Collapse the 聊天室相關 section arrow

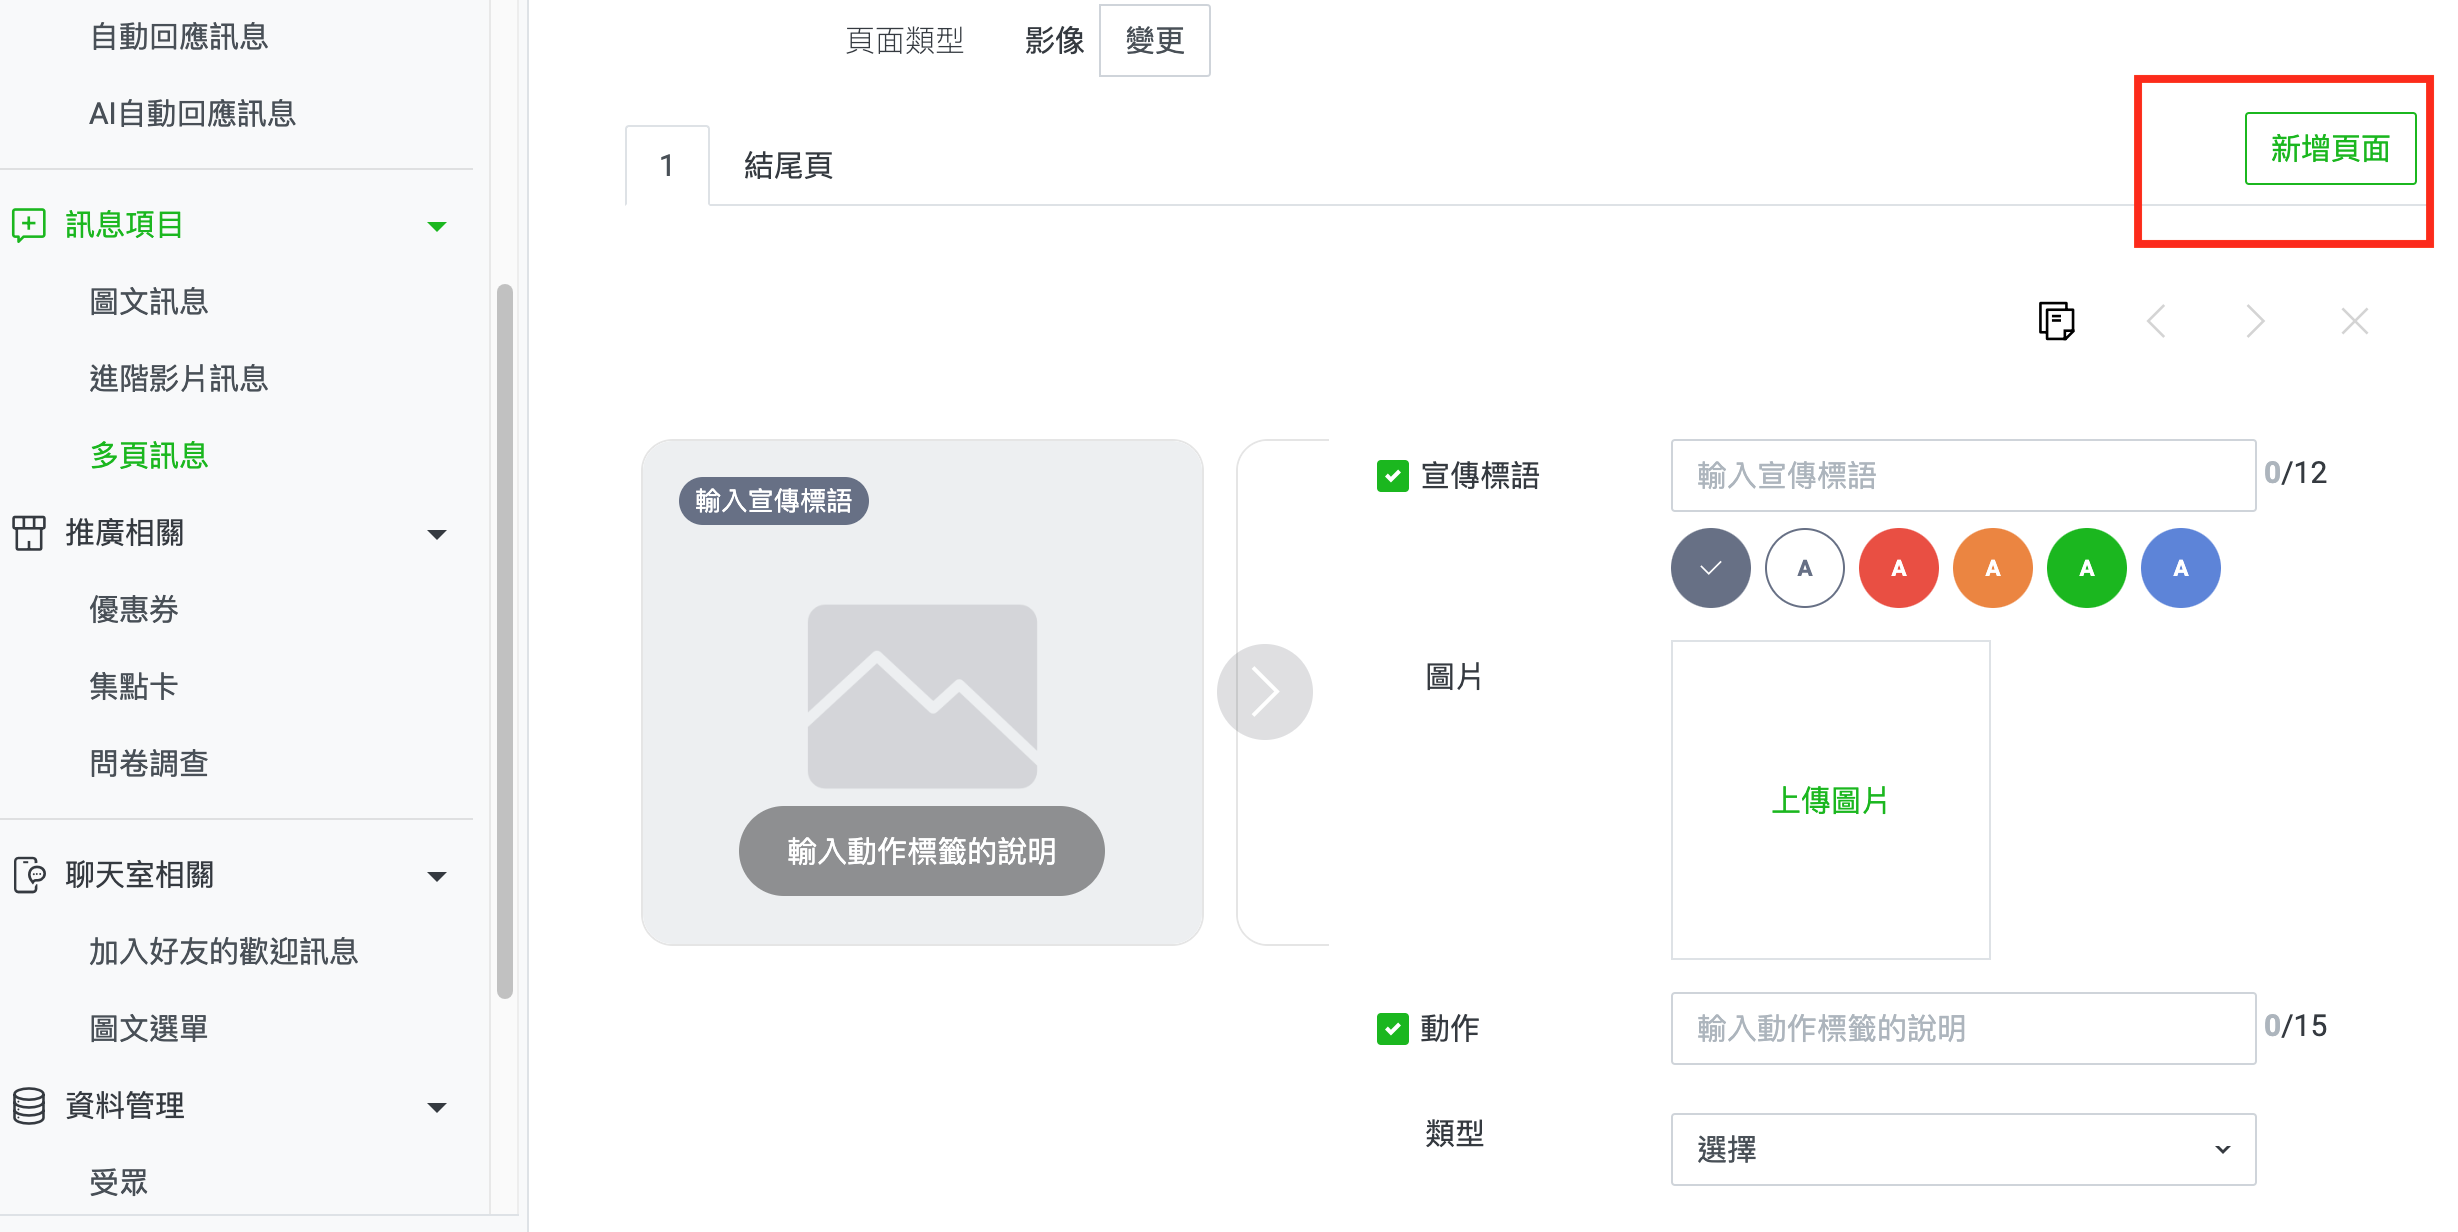click(x=436, y=877)
